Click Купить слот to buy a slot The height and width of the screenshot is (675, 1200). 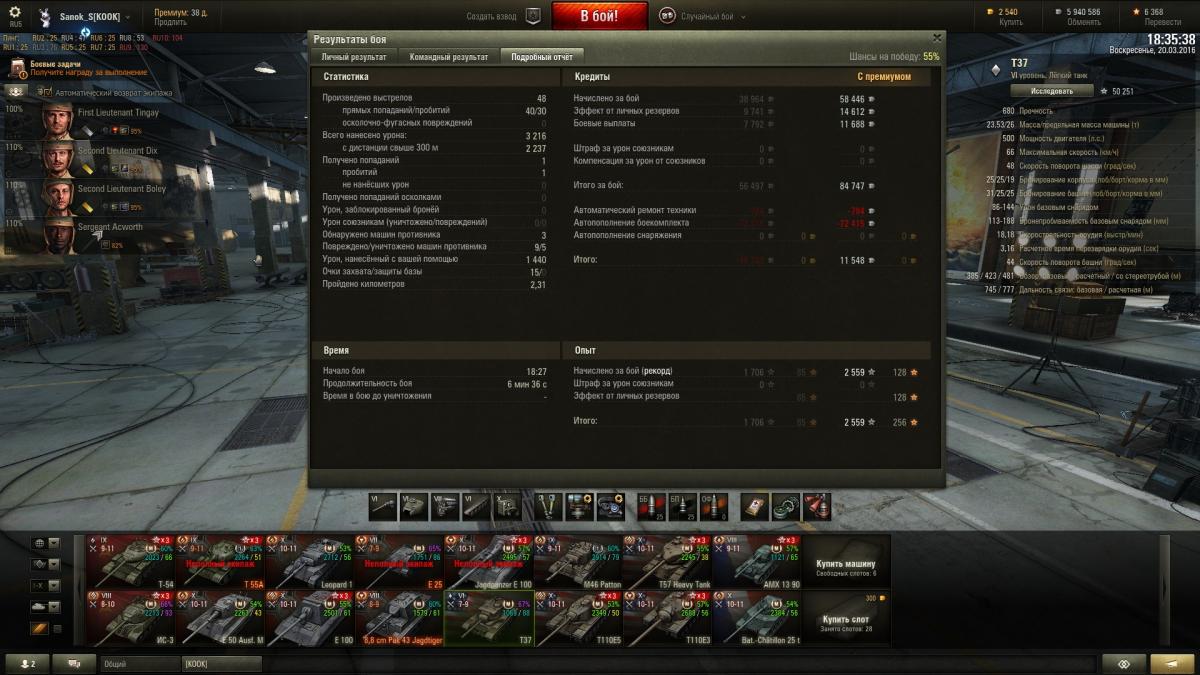[x=847, y=618]
